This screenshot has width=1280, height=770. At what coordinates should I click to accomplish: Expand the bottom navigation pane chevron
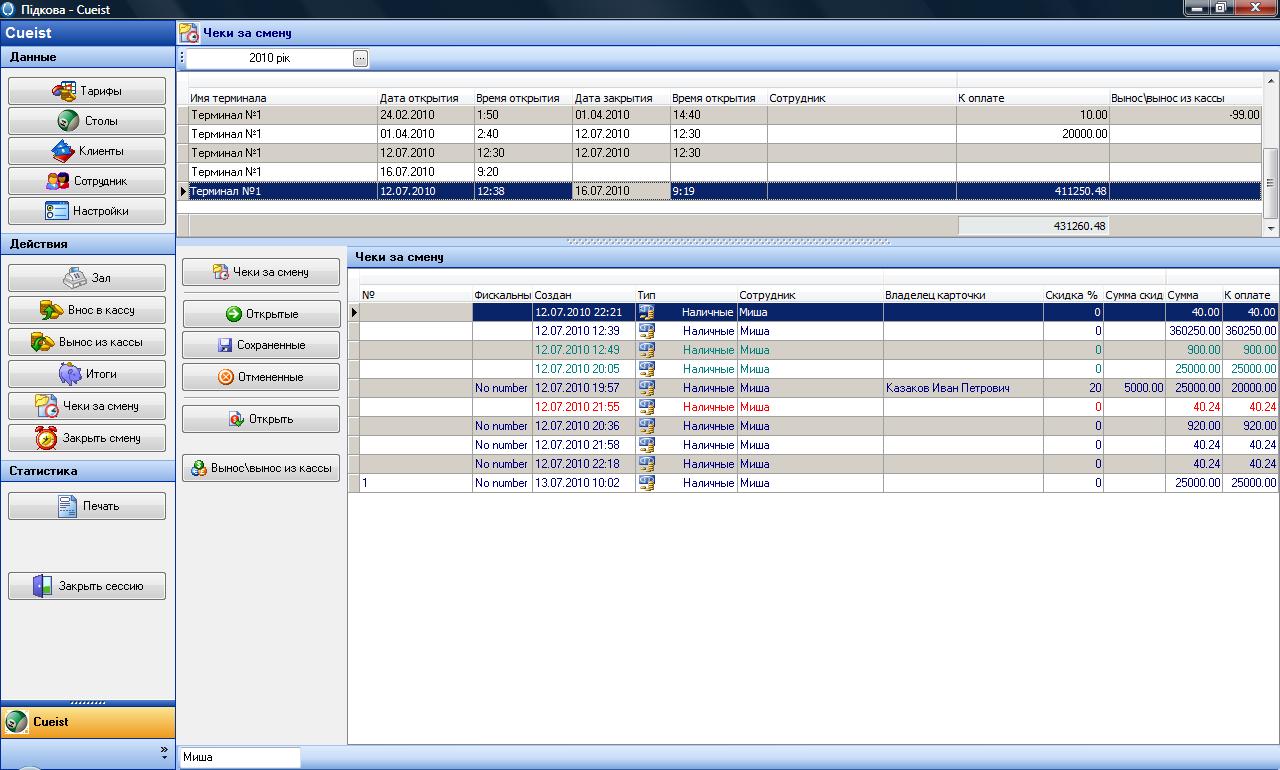coord(164,750)
